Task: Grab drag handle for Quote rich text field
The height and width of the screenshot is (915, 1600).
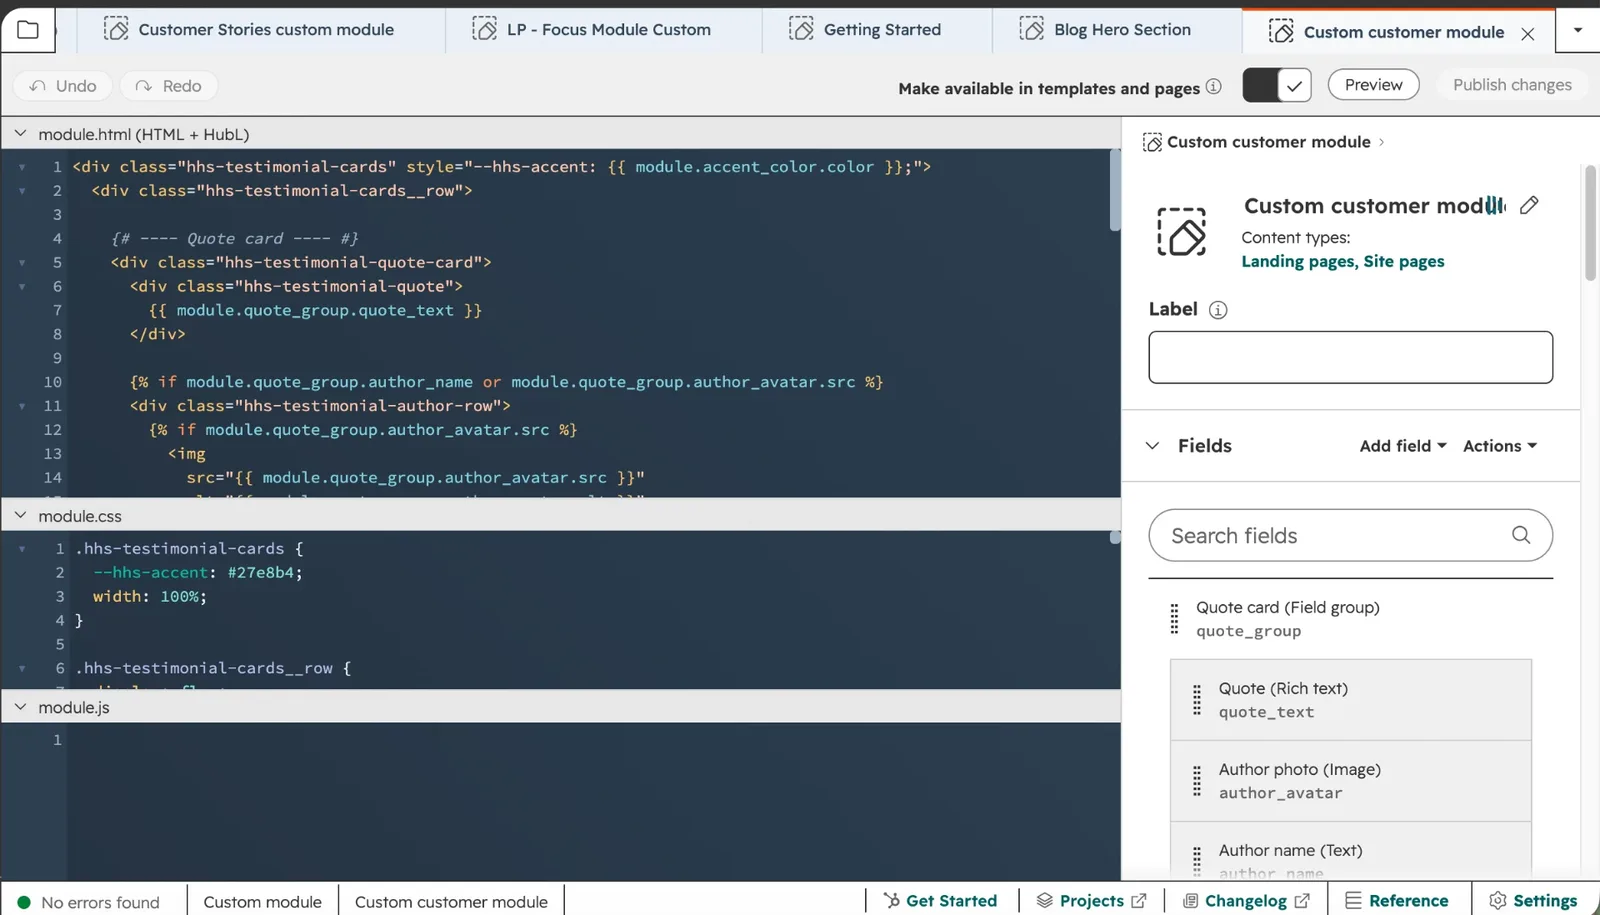Action: pyautogui.click(x=1197, y=700)
